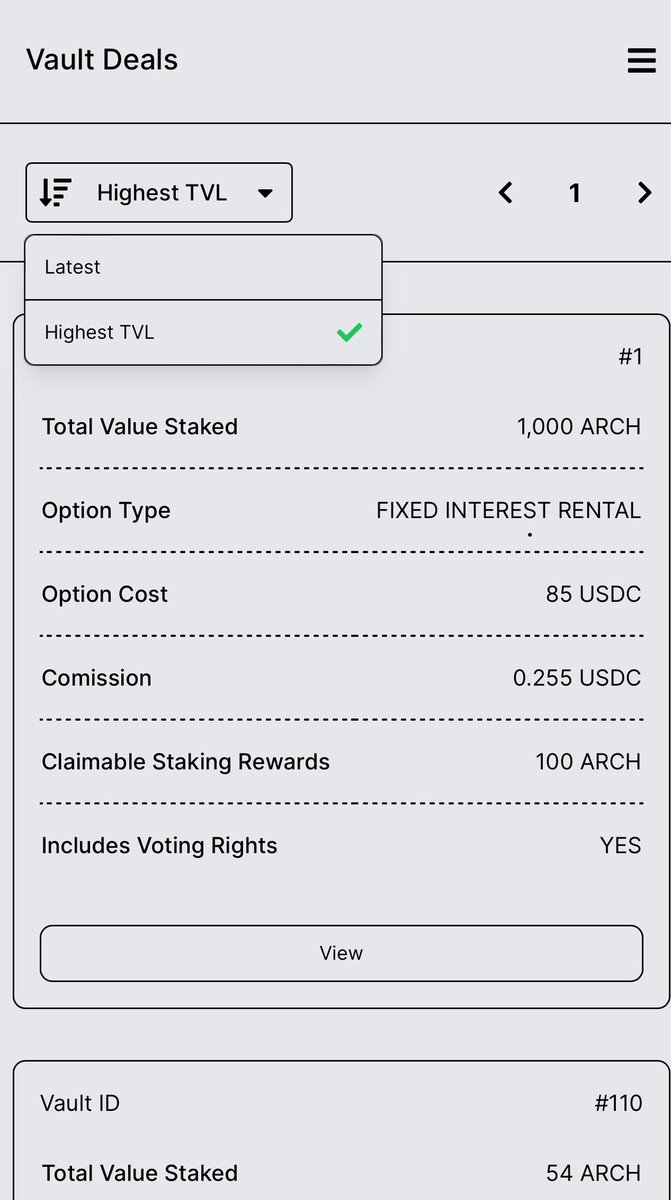Collapse the Highest TVL dropdown caret

(265, 193)
